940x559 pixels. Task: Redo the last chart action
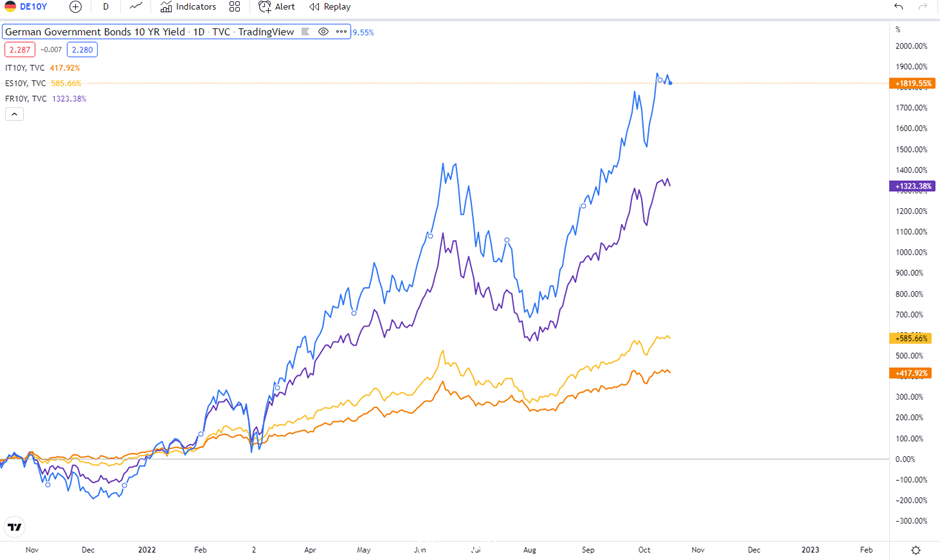click(923, 7)
